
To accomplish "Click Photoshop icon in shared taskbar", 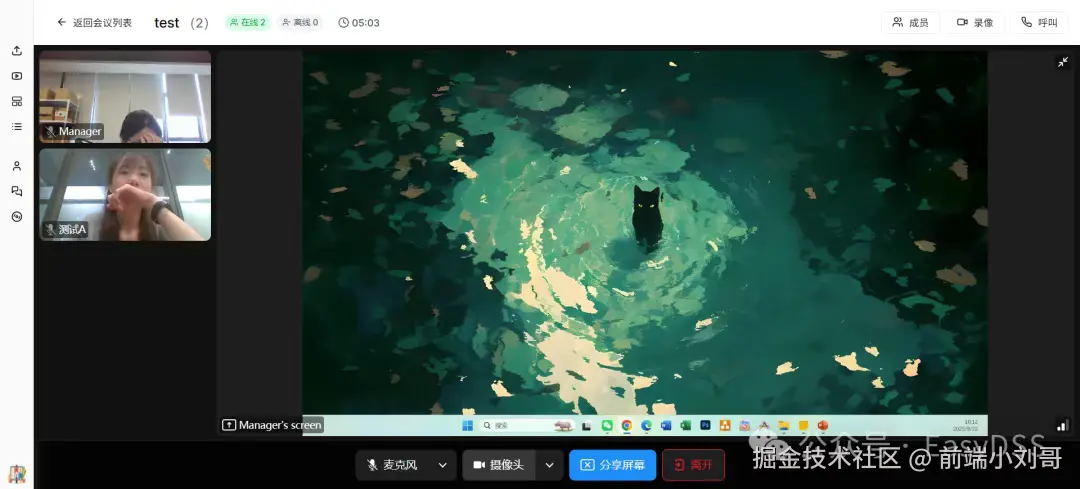I will point(705,425).
